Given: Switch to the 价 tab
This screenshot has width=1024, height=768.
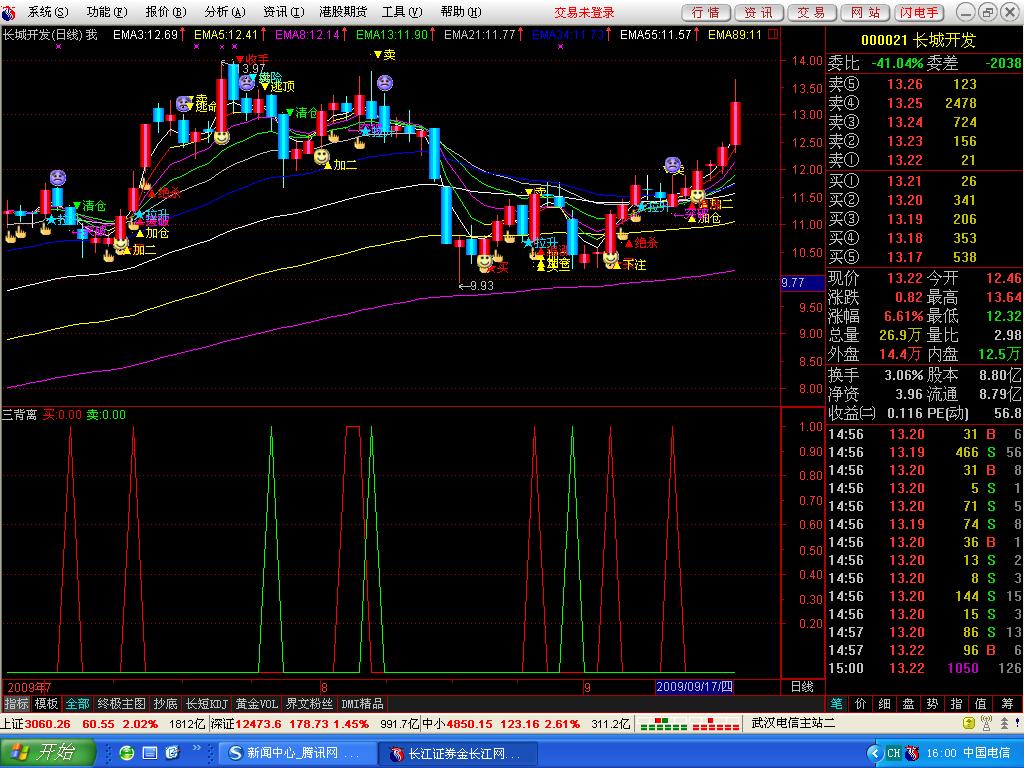Looking at the screenshot, I should pos(861,703).
